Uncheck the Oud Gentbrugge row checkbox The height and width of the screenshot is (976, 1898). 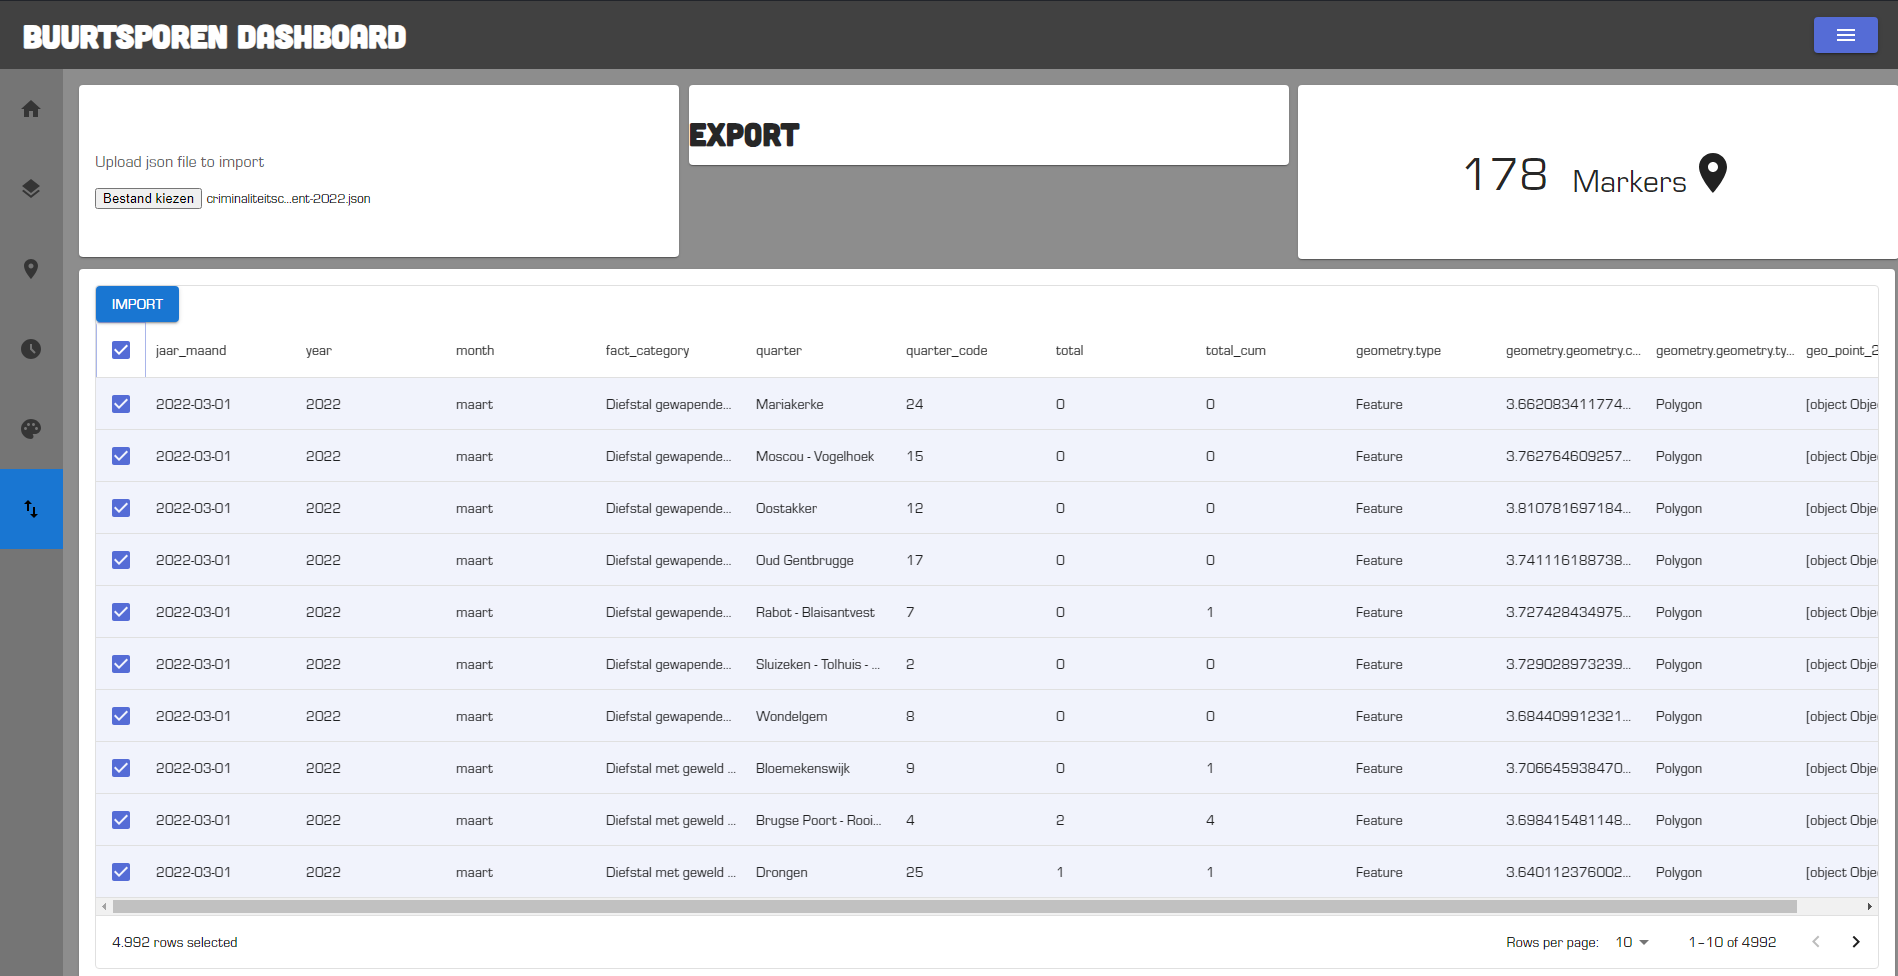tap(121, 560)
